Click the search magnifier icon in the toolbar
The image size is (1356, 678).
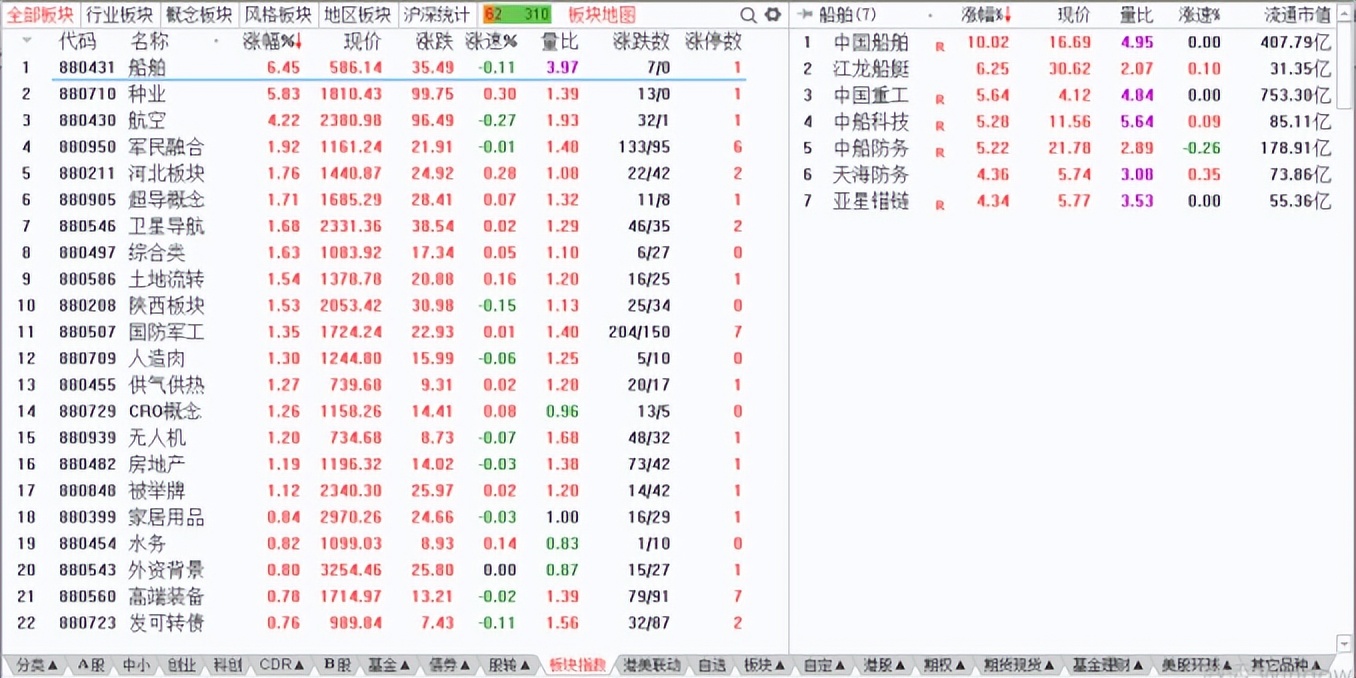tap(747, 15)
